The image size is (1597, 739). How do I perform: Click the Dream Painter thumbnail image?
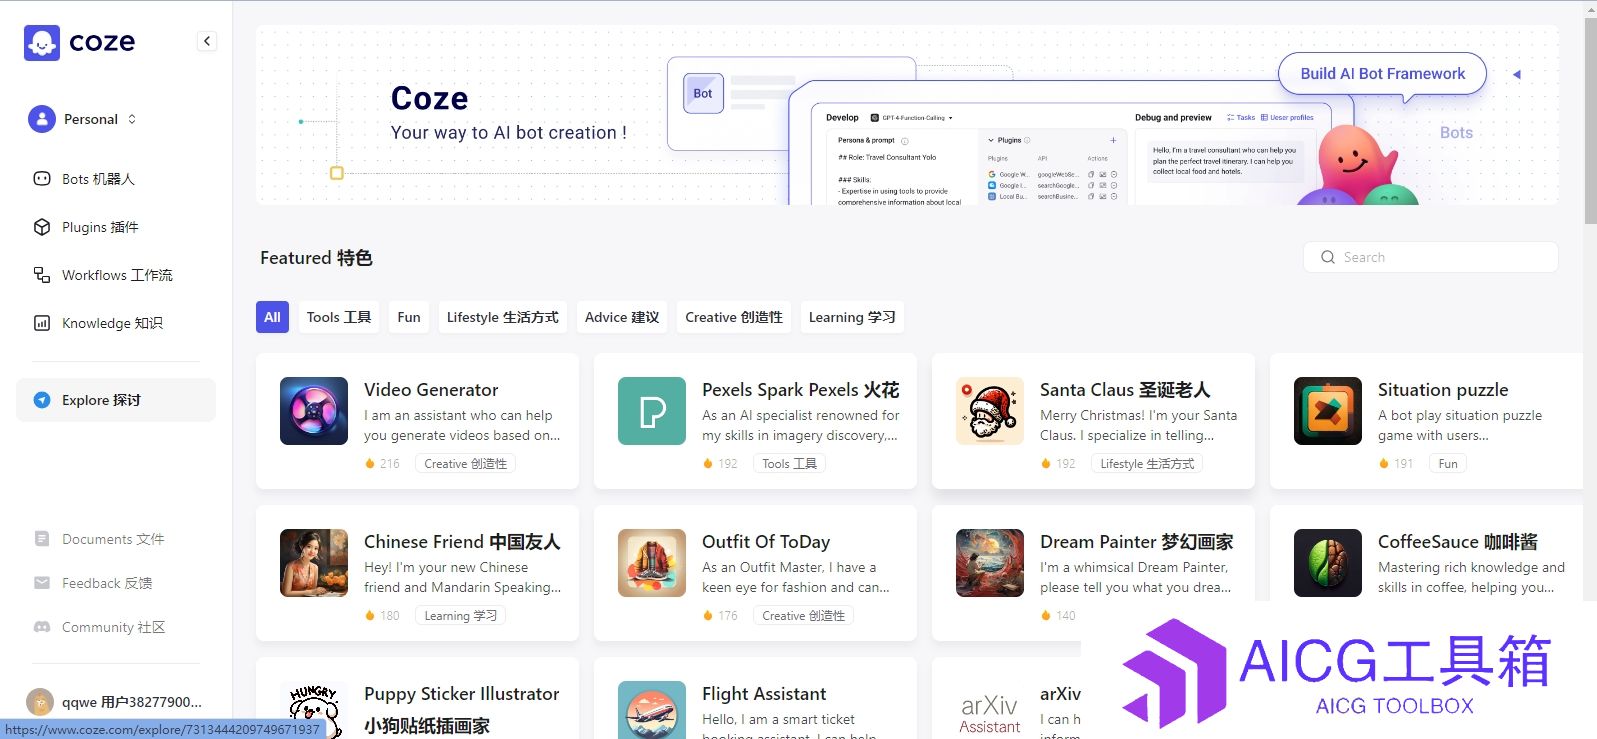click(x=990, y=563)
